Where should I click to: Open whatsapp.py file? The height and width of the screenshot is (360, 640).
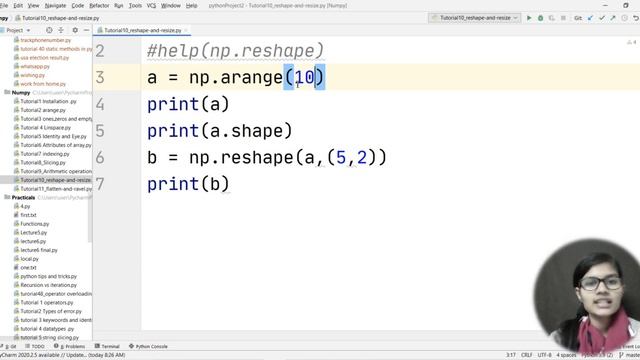[x=35, y=67]
